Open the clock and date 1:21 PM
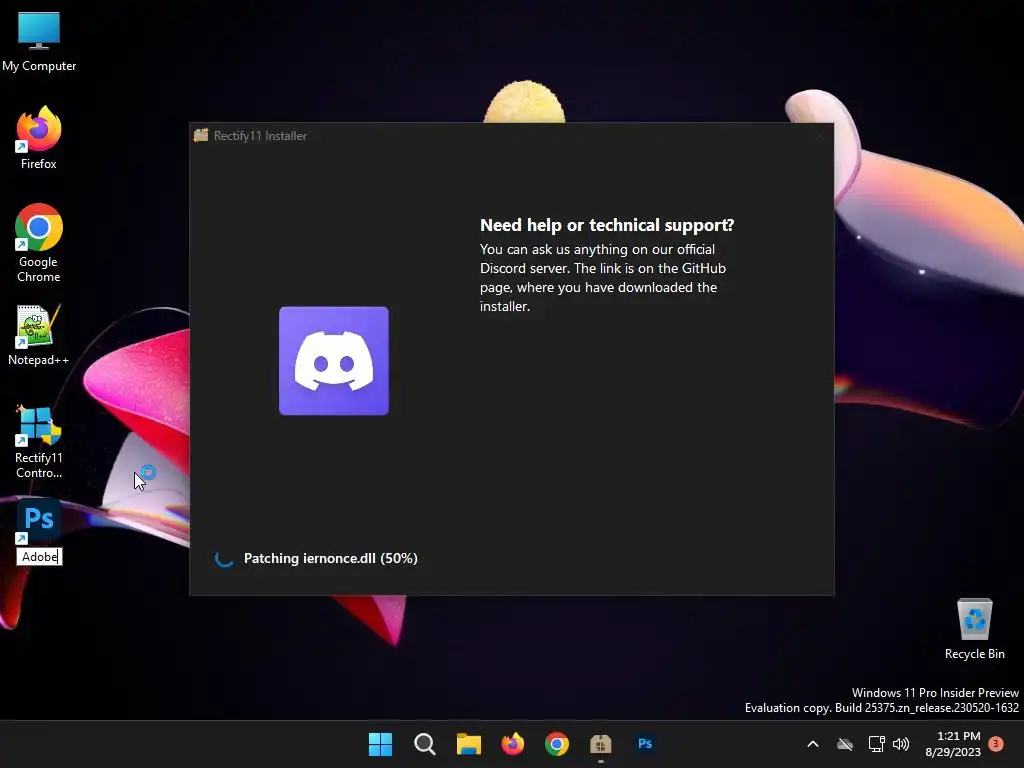The image size is (1024, 768). tap(953, 744)
